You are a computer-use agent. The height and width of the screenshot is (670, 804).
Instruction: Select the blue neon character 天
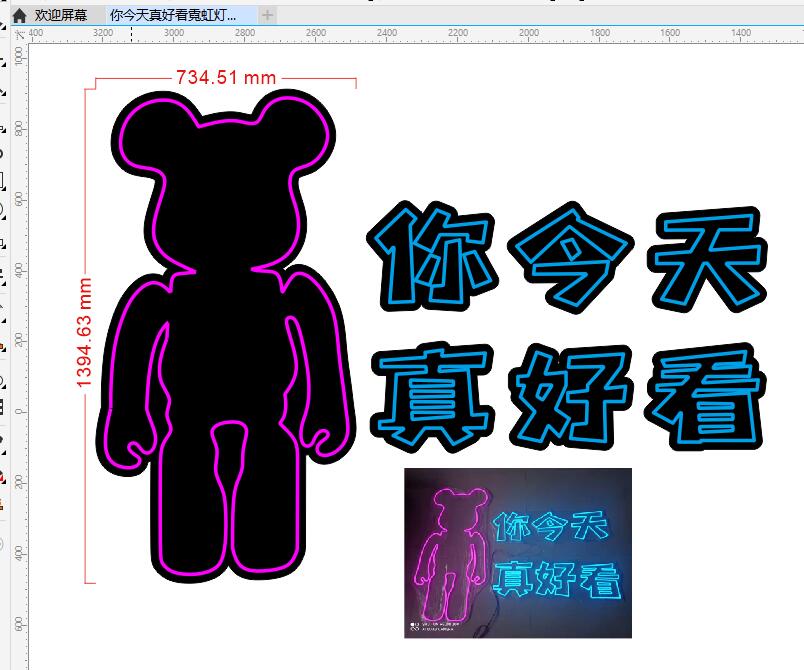point(707,258)
